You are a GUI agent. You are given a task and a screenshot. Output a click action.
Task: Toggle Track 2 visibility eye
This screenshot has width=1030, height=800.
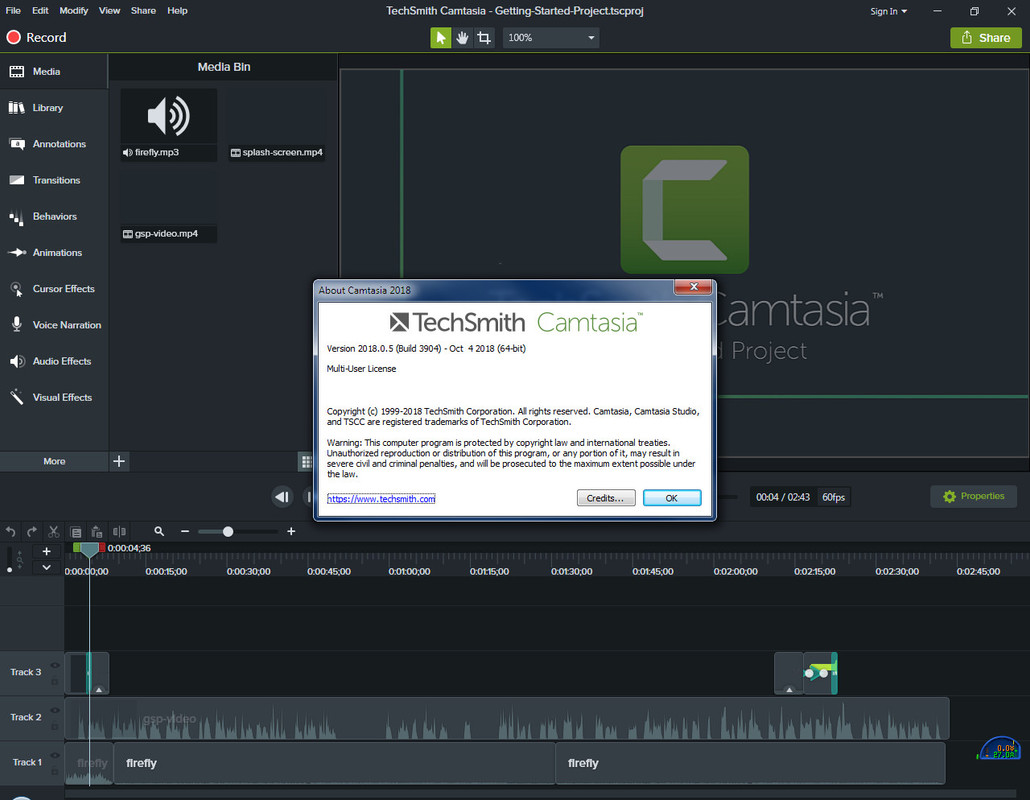coord(55,711)
